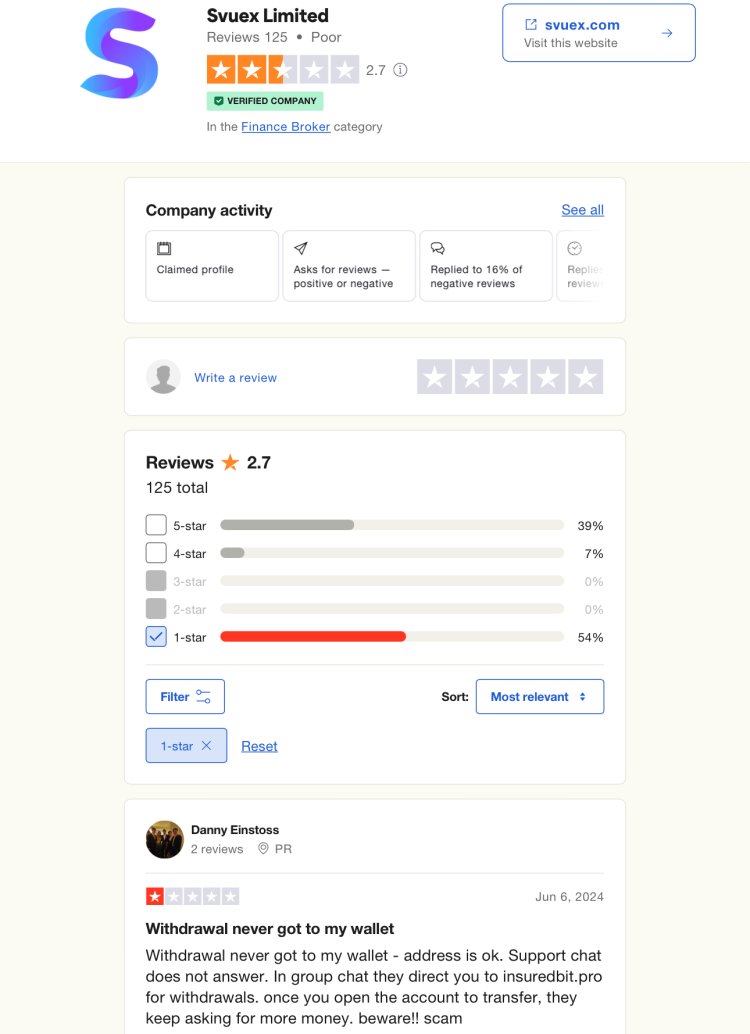
Task: Open the Finance Broker category link
Action: point(286,127)
